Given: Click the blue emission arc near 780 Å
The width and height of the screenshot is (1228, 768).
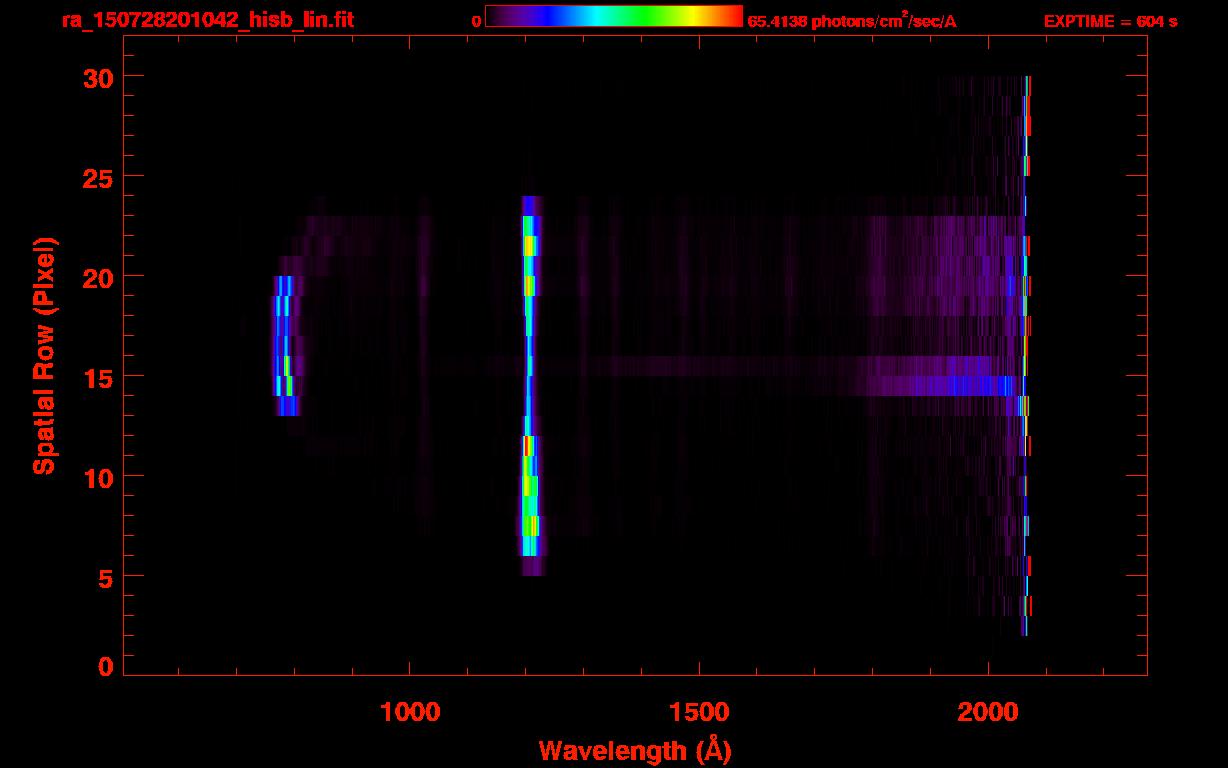Looking at the screenshot, I should [x=285, y=346].
